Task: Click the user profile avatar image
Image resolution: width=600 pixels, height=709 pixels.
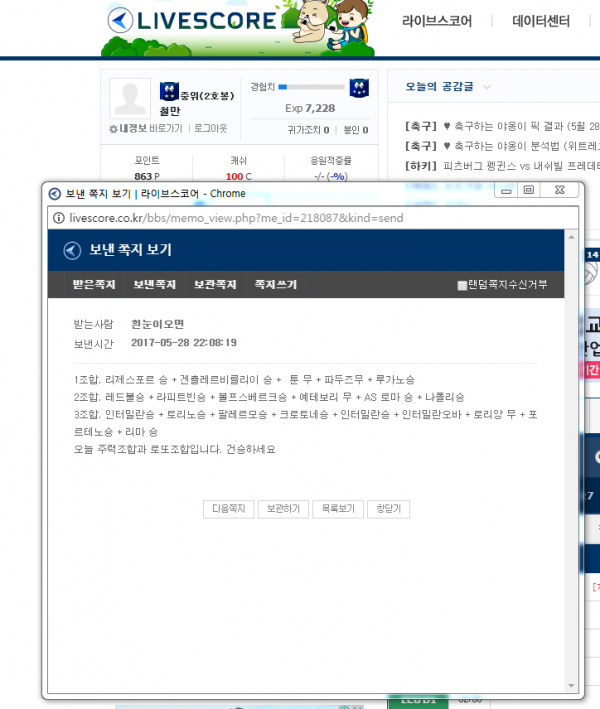Action: 130,98
